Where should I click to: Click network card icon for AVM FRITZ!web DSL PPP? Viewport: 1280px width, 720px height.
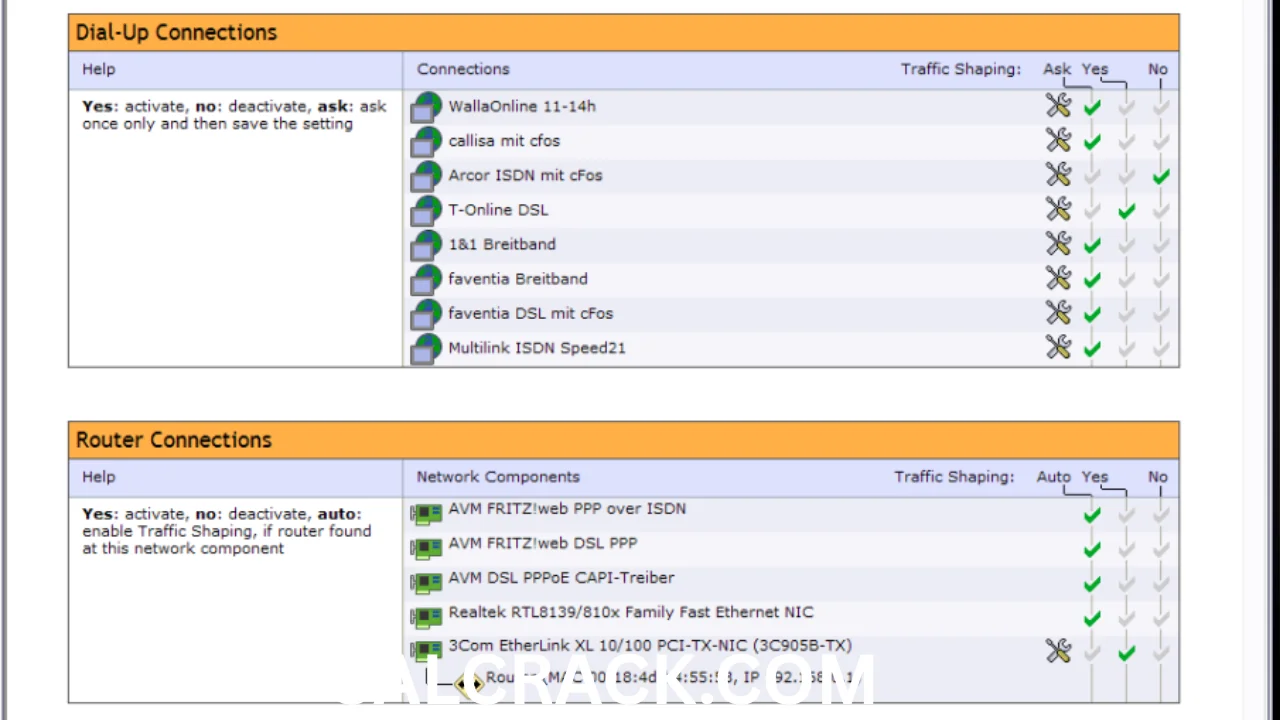pyautogui.click(x=426, y=548)
